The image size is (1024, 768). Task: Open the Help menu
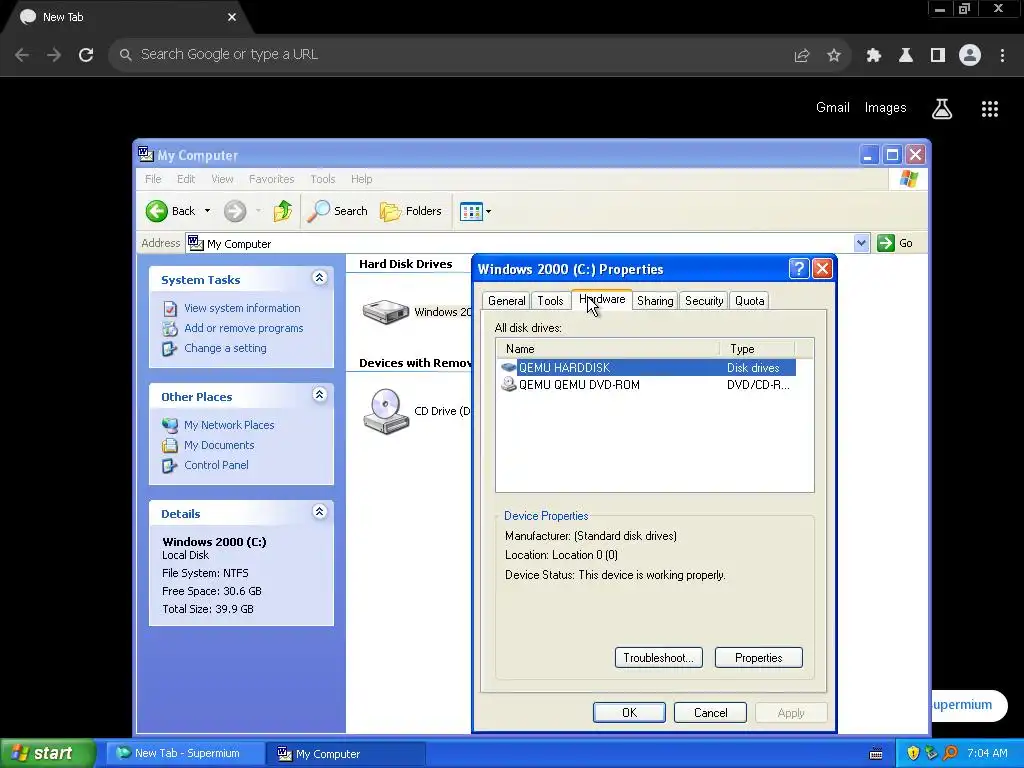pyautogui.click(x=361, y=179)
